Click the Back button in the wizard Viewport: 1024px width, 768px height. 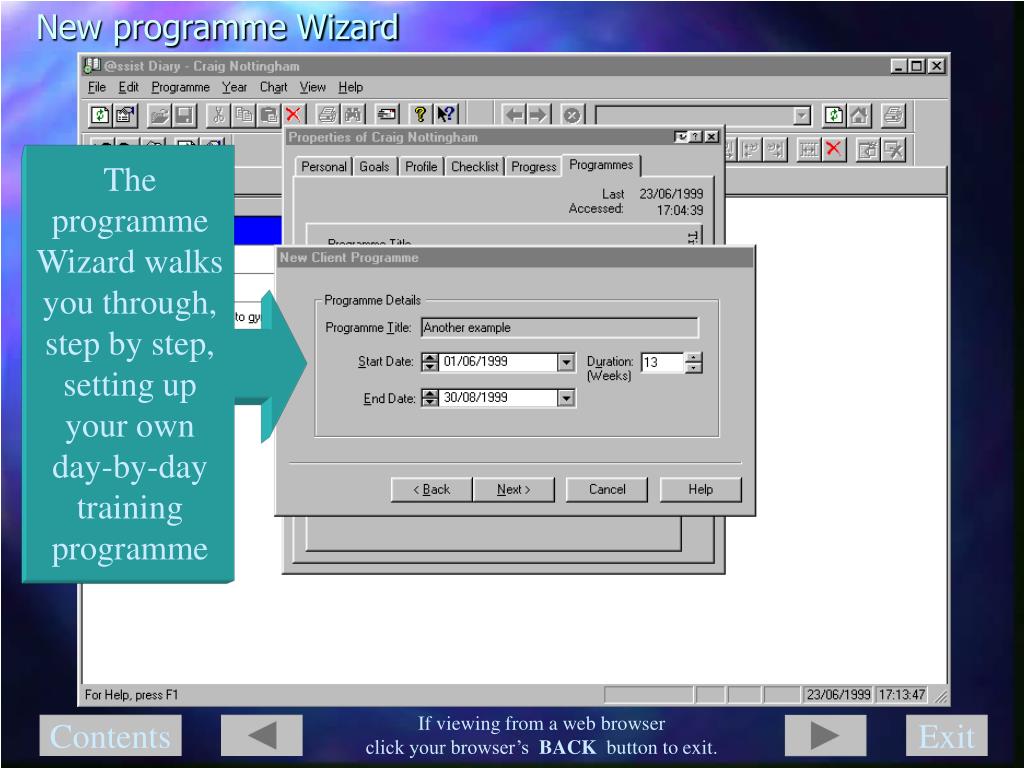[x=431, y=489]
